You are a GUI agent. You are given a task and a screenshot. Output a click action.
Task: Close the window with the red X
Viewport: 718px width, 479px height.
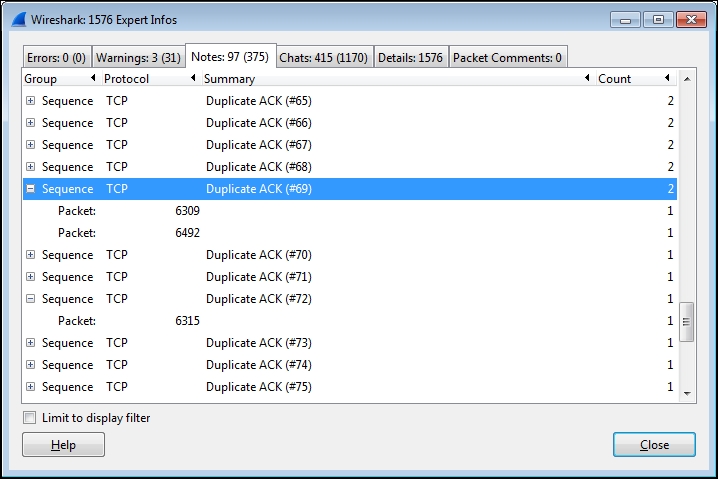coord(691,20)
